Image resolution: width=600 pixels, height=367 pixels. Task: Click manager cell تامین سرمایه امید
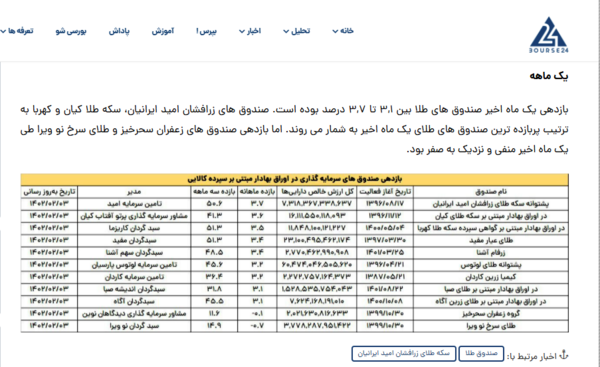[x=134, y=204]
